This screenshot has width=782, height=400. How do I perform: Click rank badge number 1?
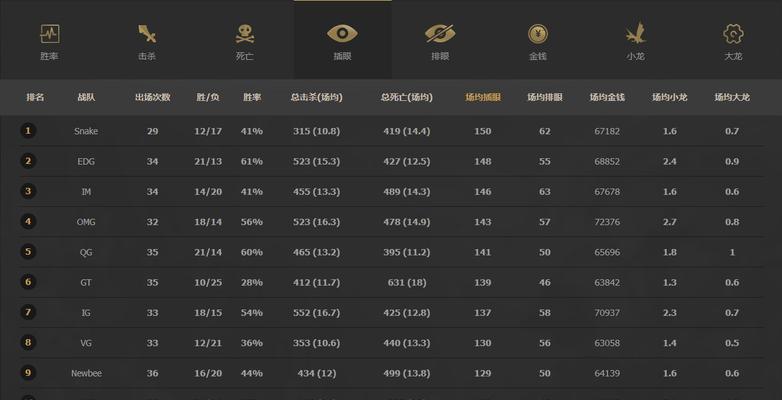[x=28, y=131]
